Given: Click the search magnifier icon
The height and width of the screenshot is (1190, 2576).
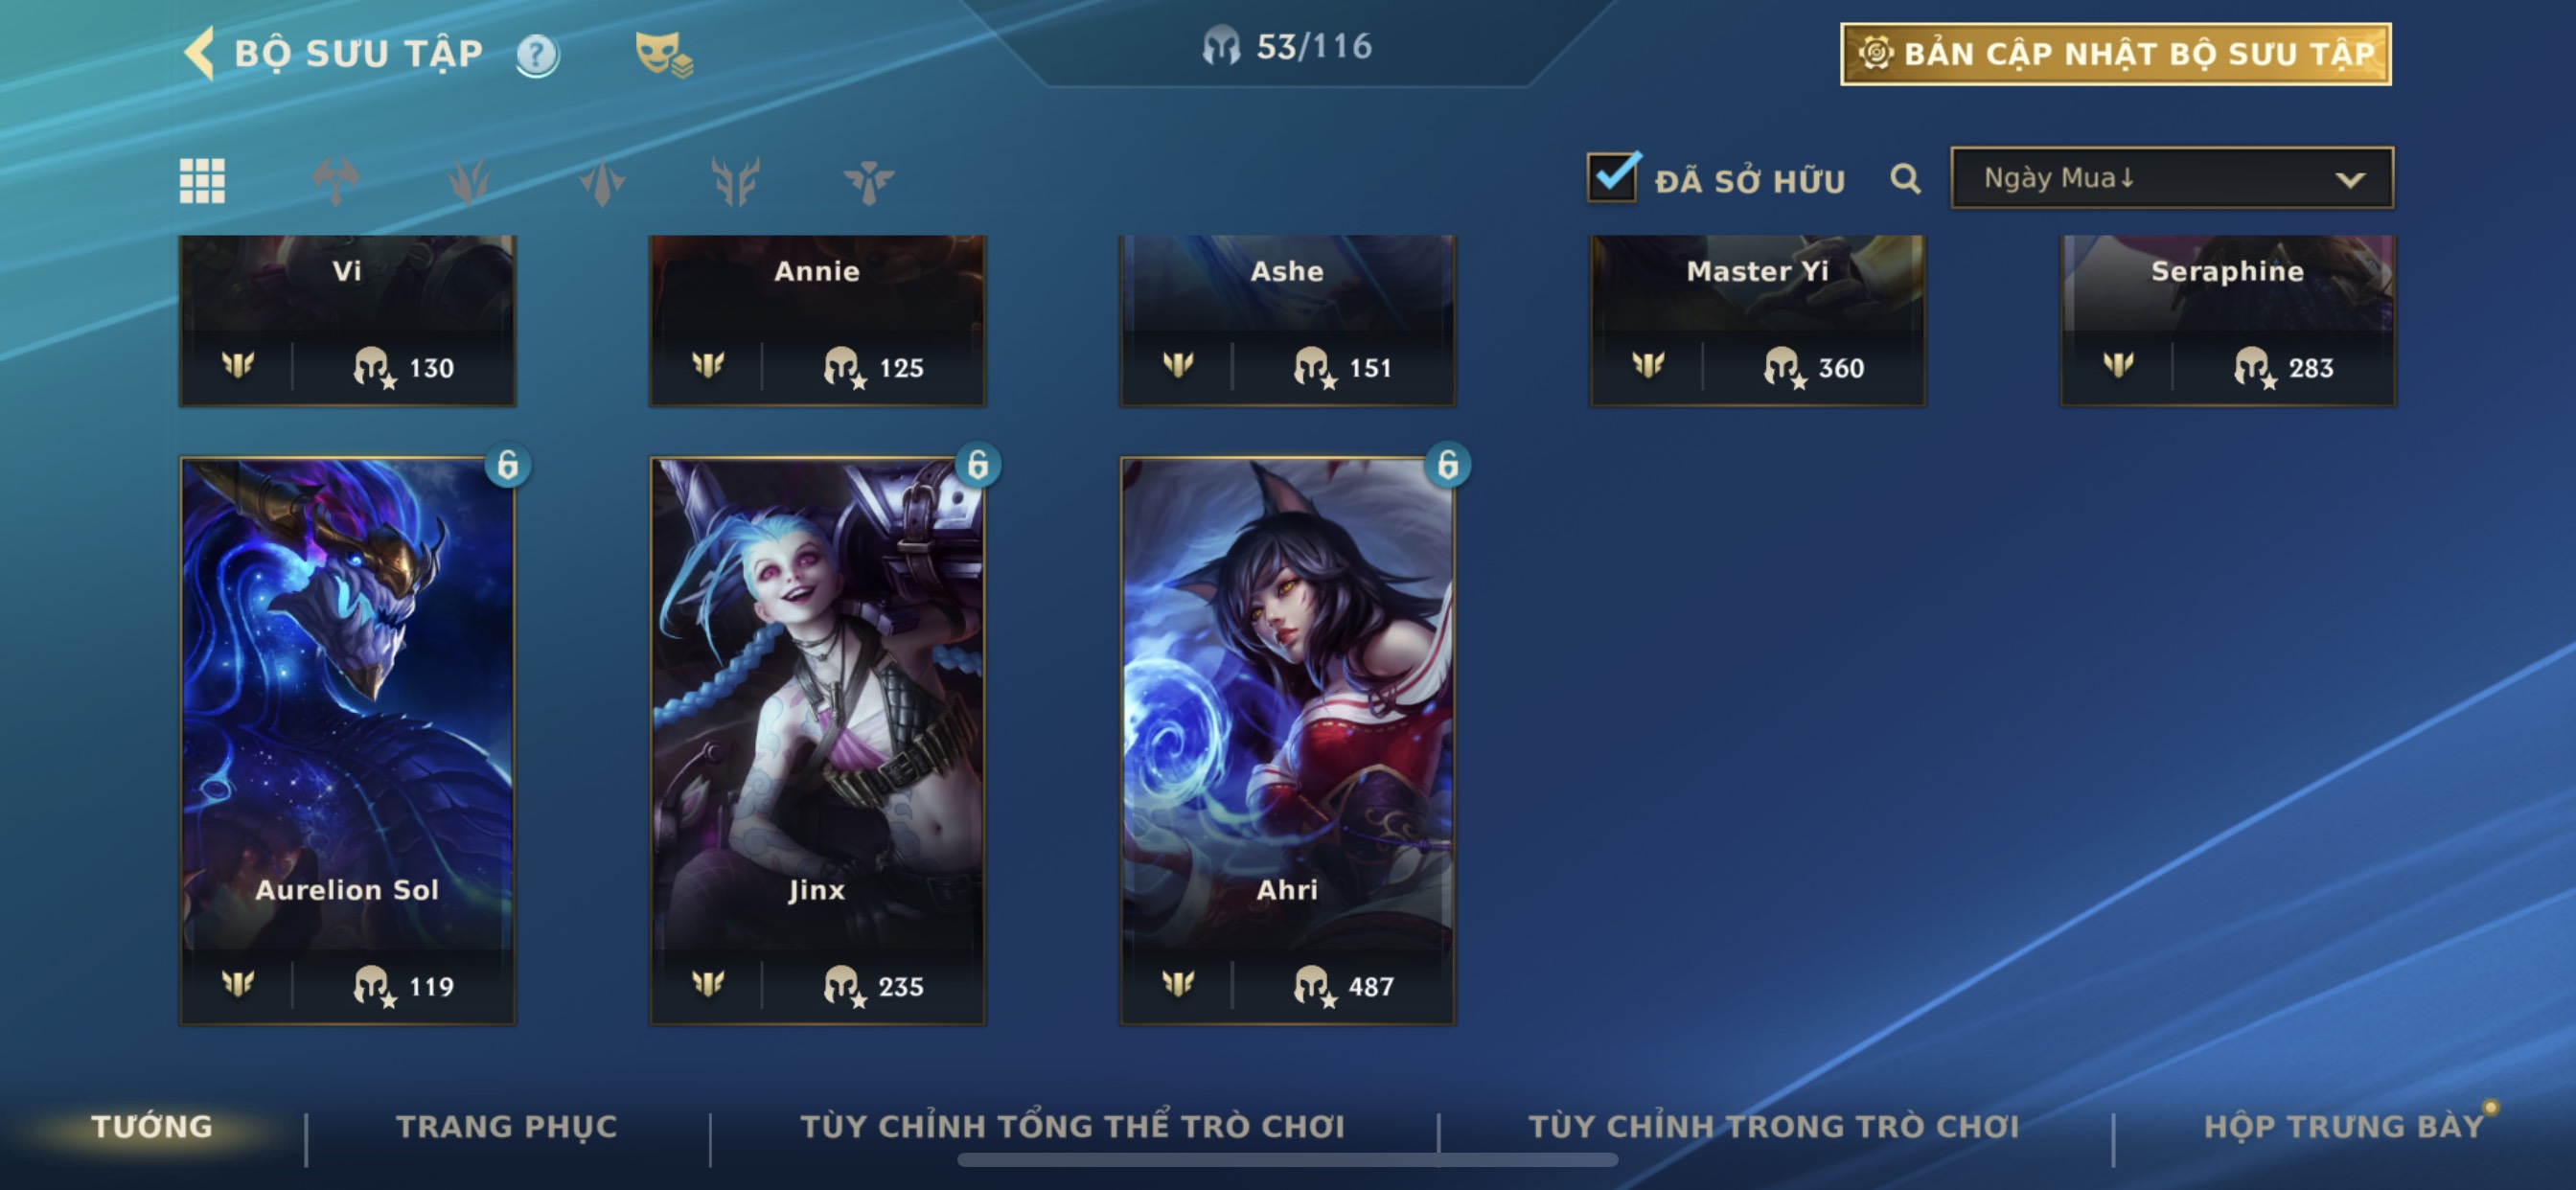Looking at the screenshot, I should pyautogui.click(x=1905, y=179).
